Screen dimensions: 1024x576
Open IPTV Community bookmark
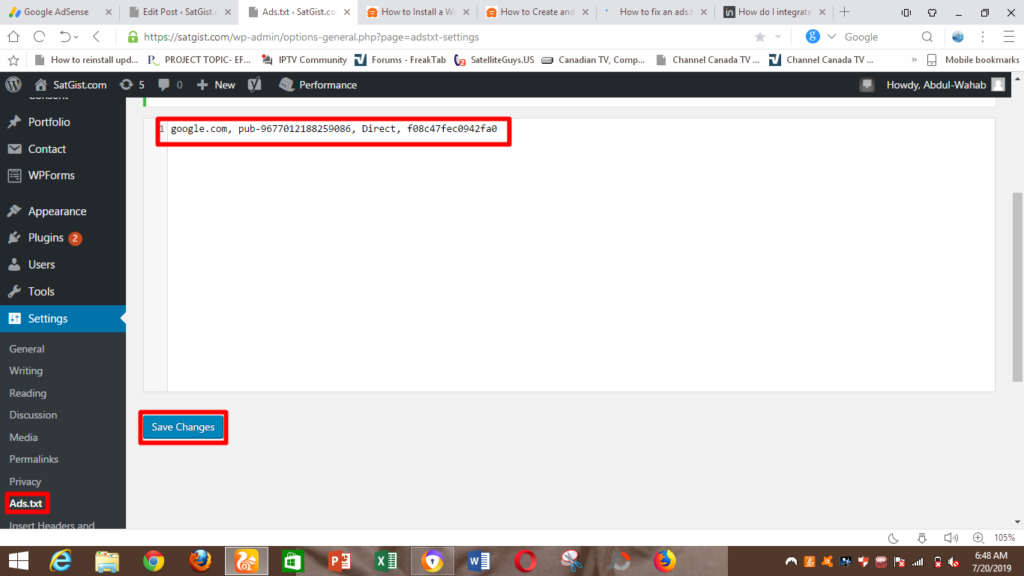click(304, 60)
